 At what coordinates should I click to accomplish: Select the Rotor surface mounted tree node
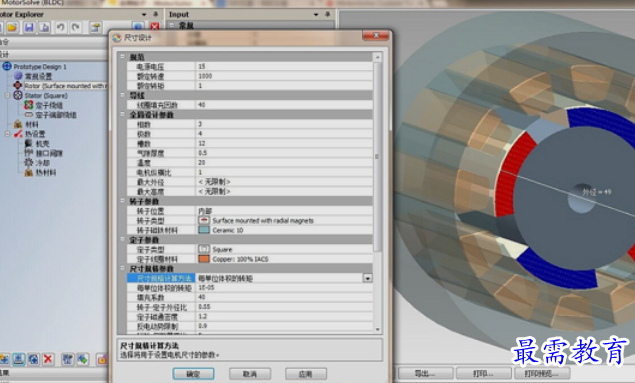[x=66, y=86]
